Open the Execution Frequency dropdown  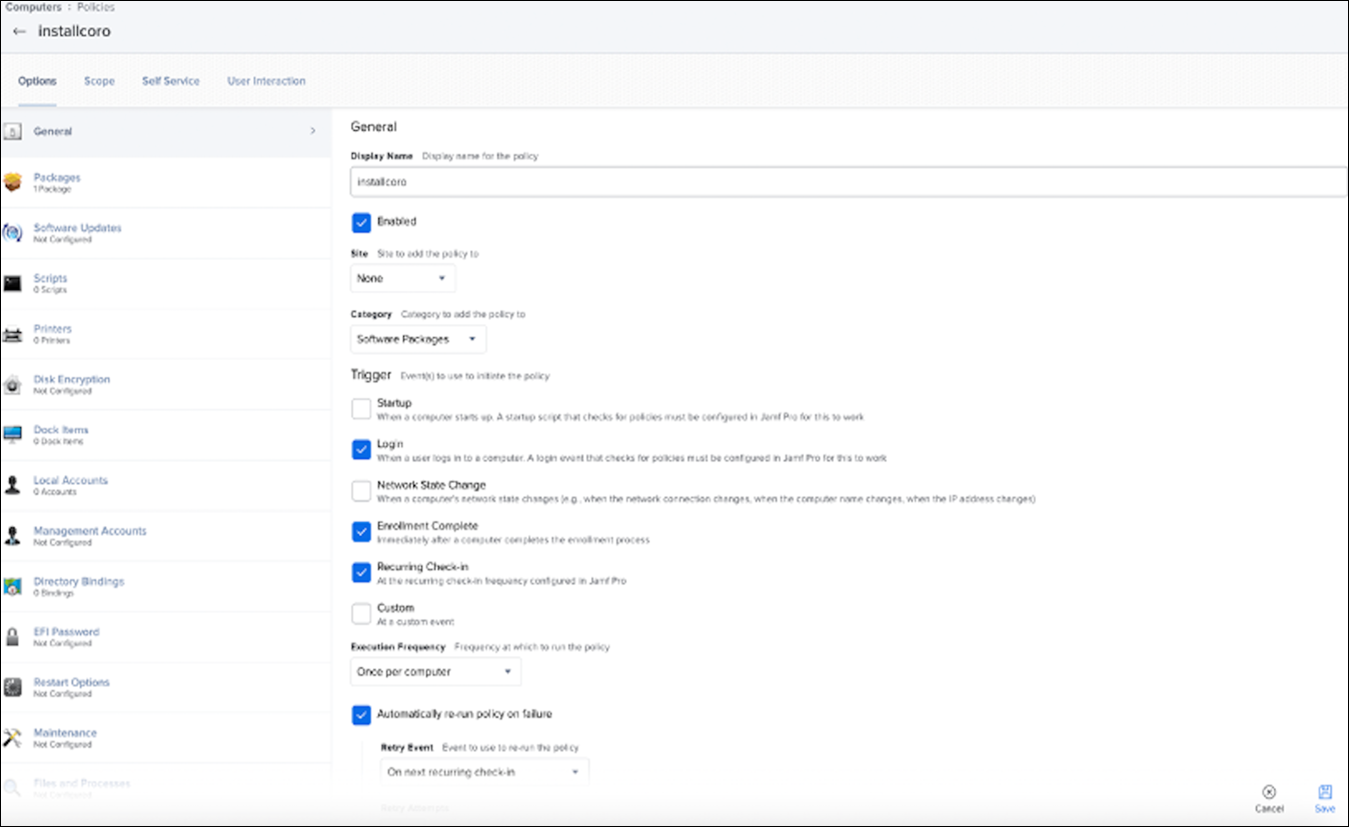[x=435, y=672]
